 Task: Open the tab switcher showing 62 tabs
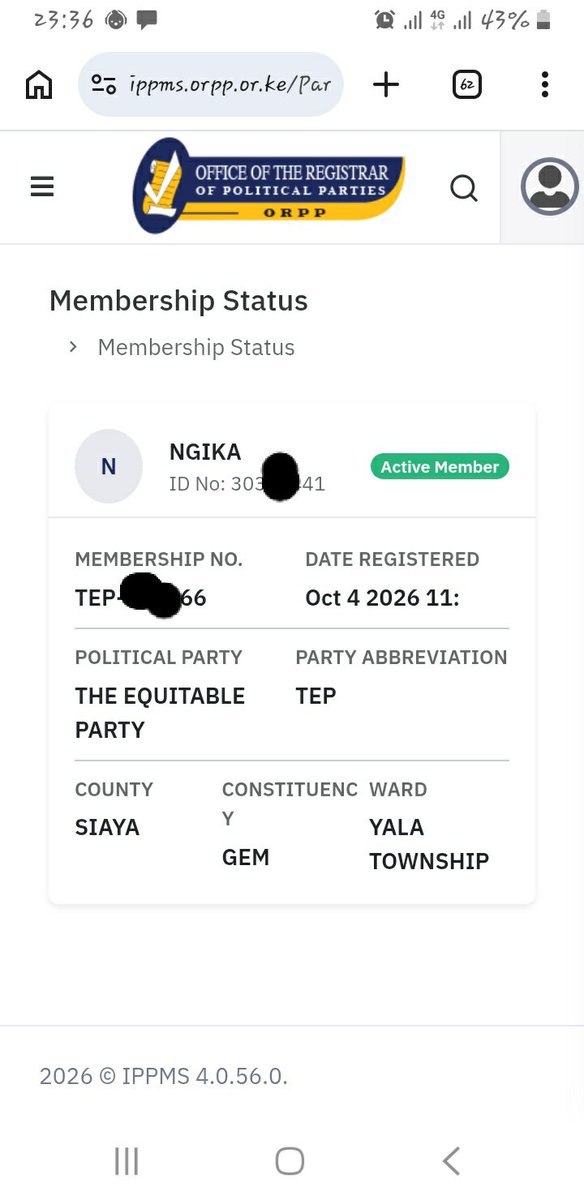(x=466, y=85)
